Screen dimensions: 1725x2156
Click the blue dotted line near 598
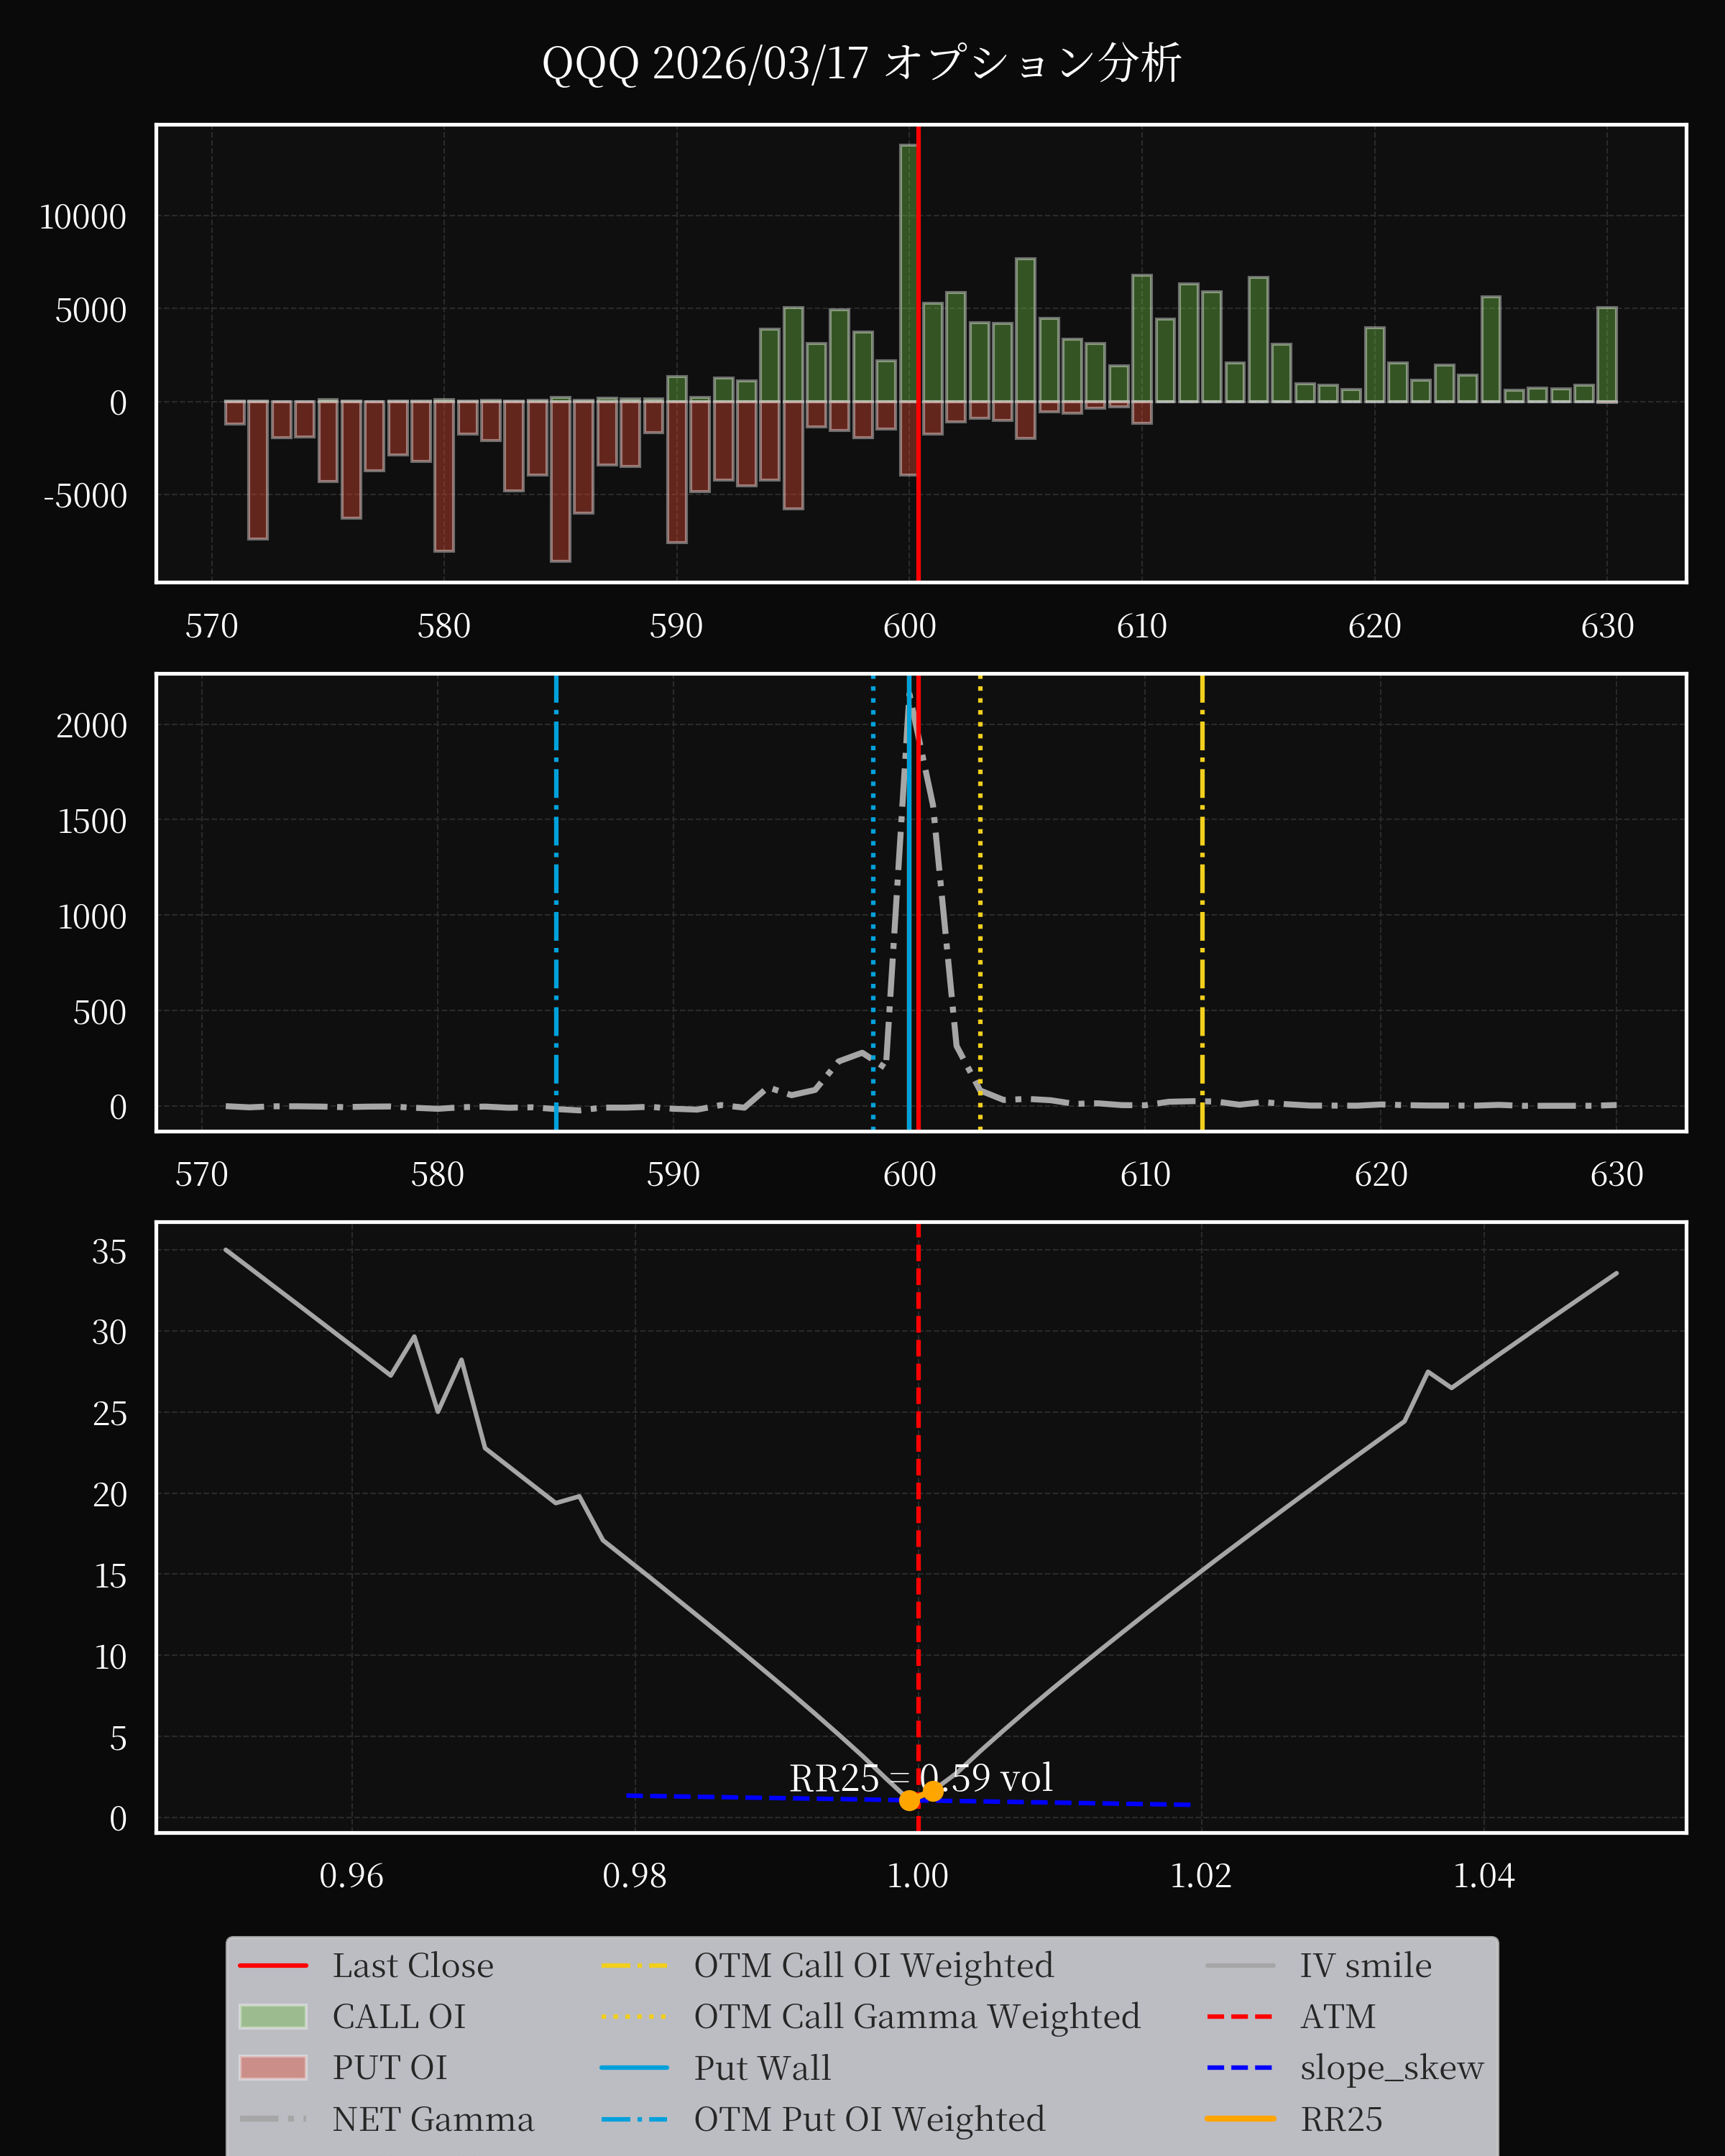pos(873,903)
